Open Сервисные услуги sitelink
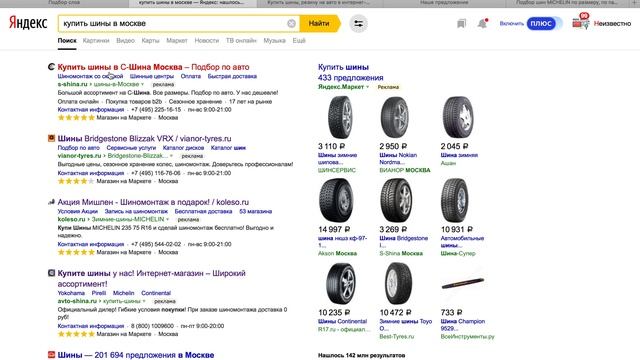The height and width of the screenshot is (360, 640). pyautogui.click(x=131, y=148)
